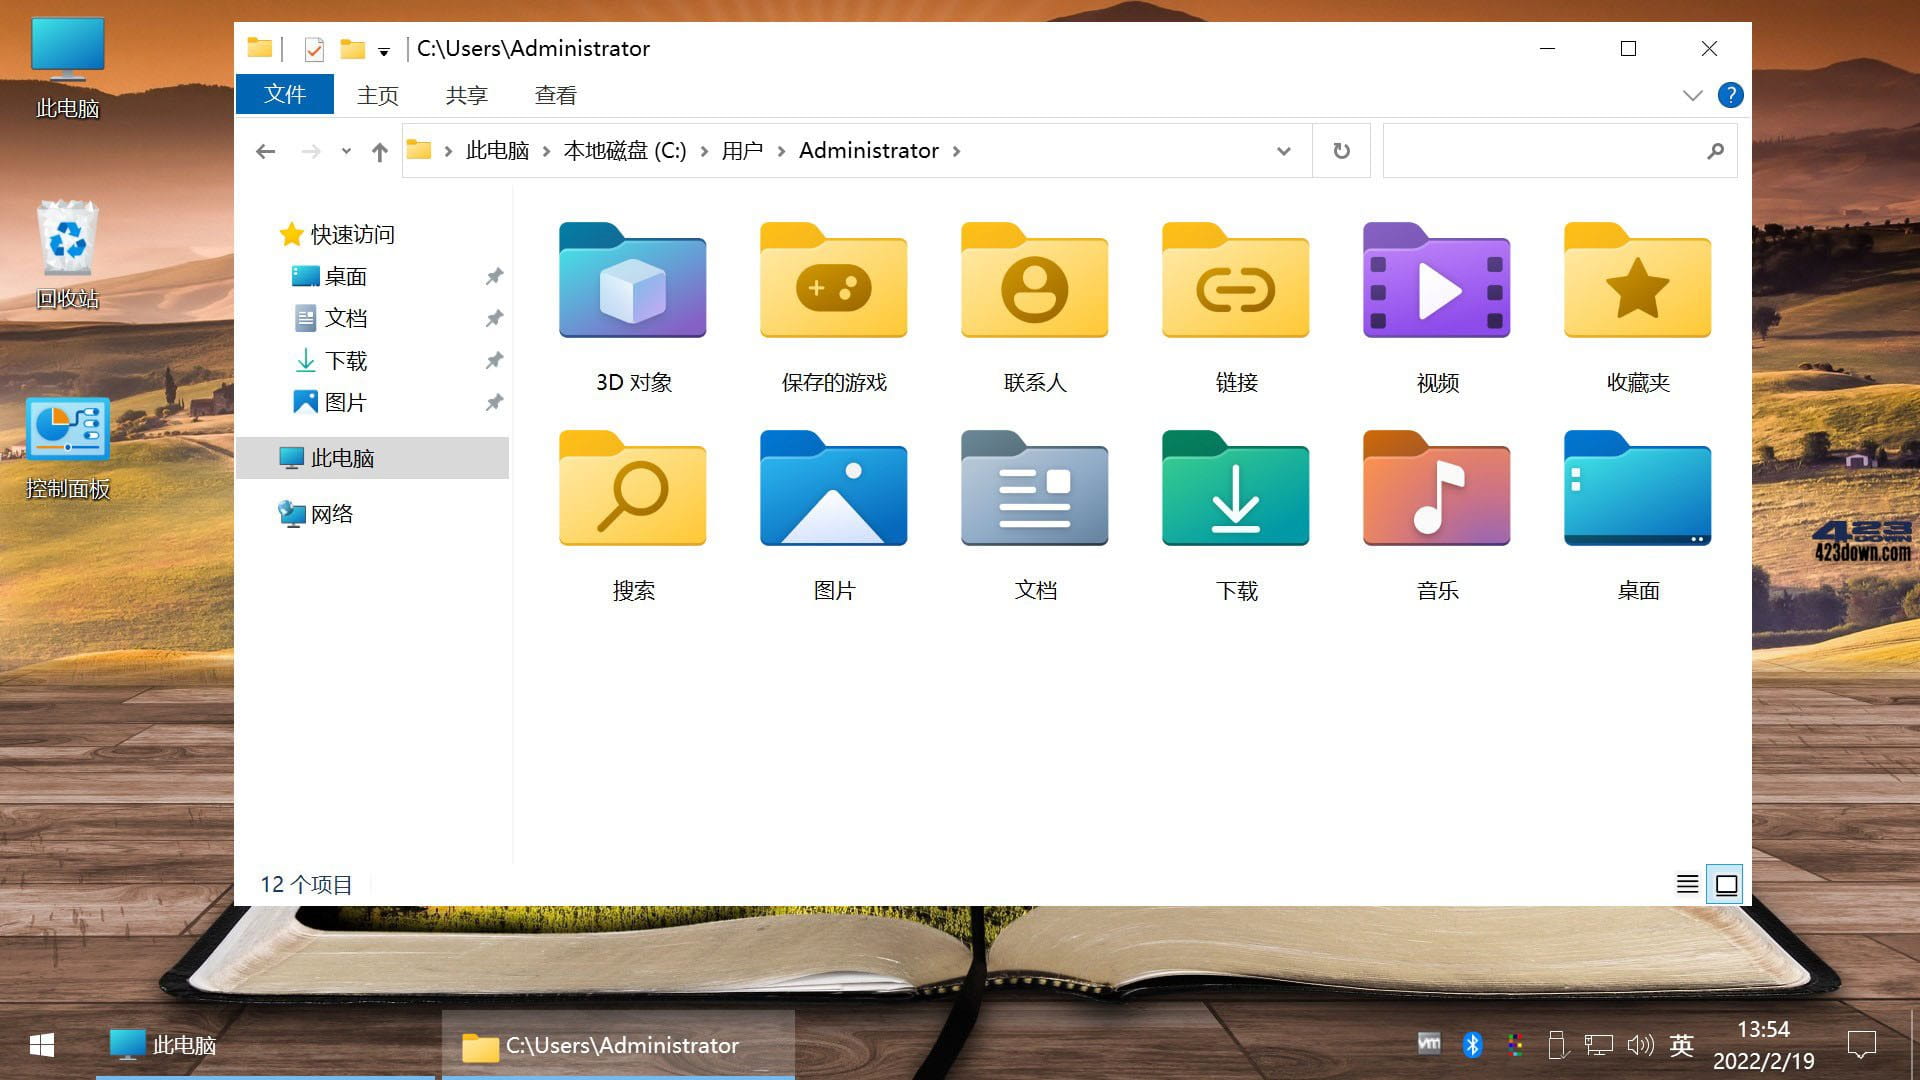The width and height of the screenshot is (1920, 1080).
Task: Navigate back with the back arrow
Action: pyautogui.click(x=265, y=150)
